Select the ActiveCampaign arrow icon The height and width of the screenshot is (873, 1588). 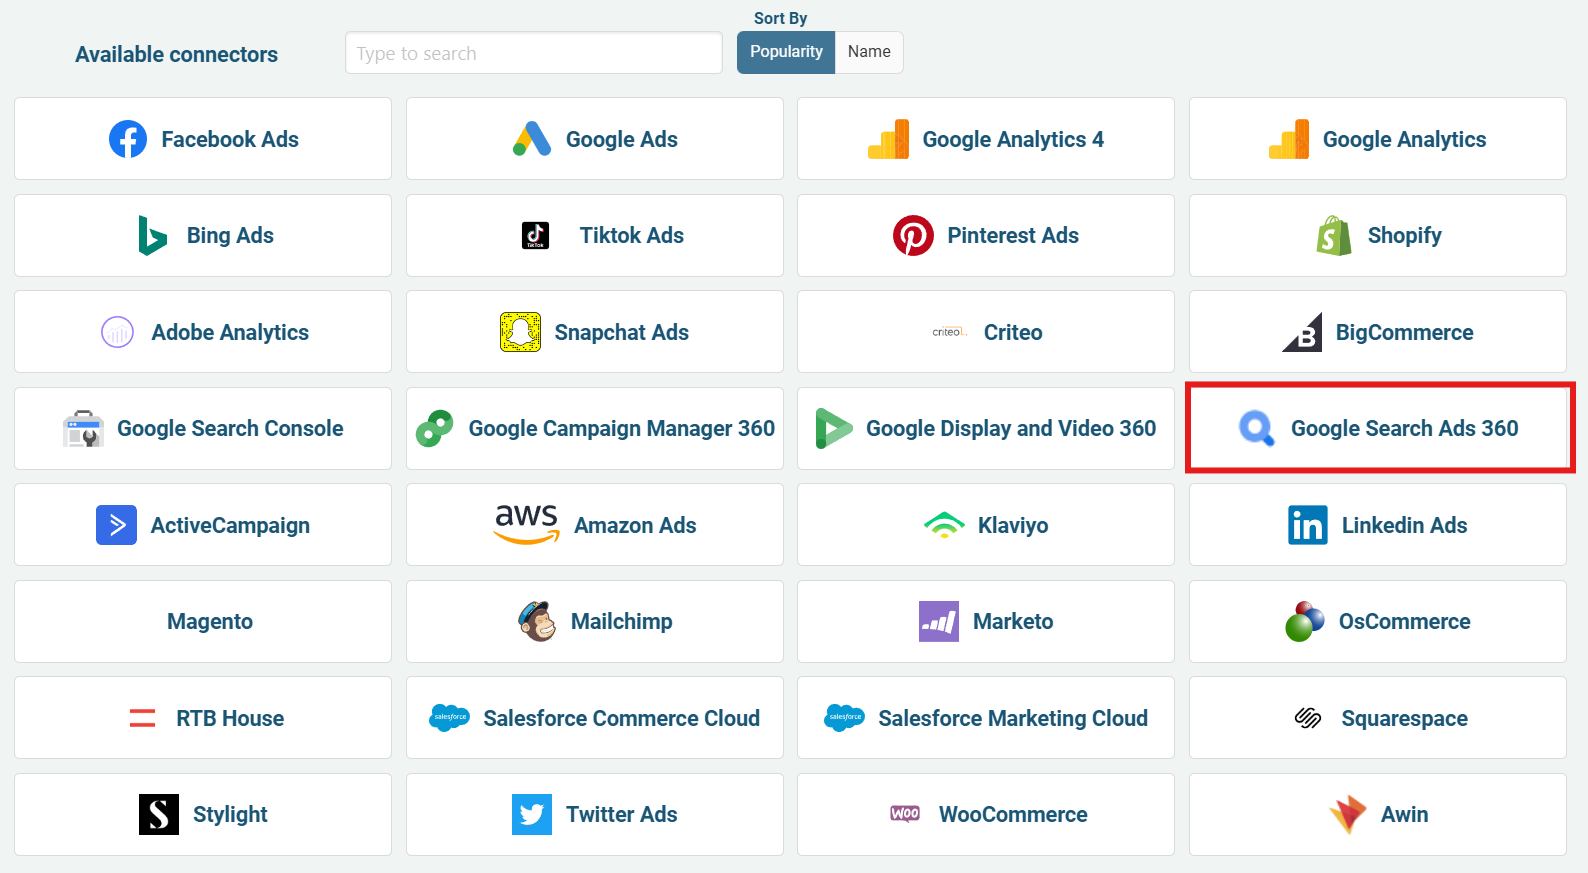[x=116, y=525]
